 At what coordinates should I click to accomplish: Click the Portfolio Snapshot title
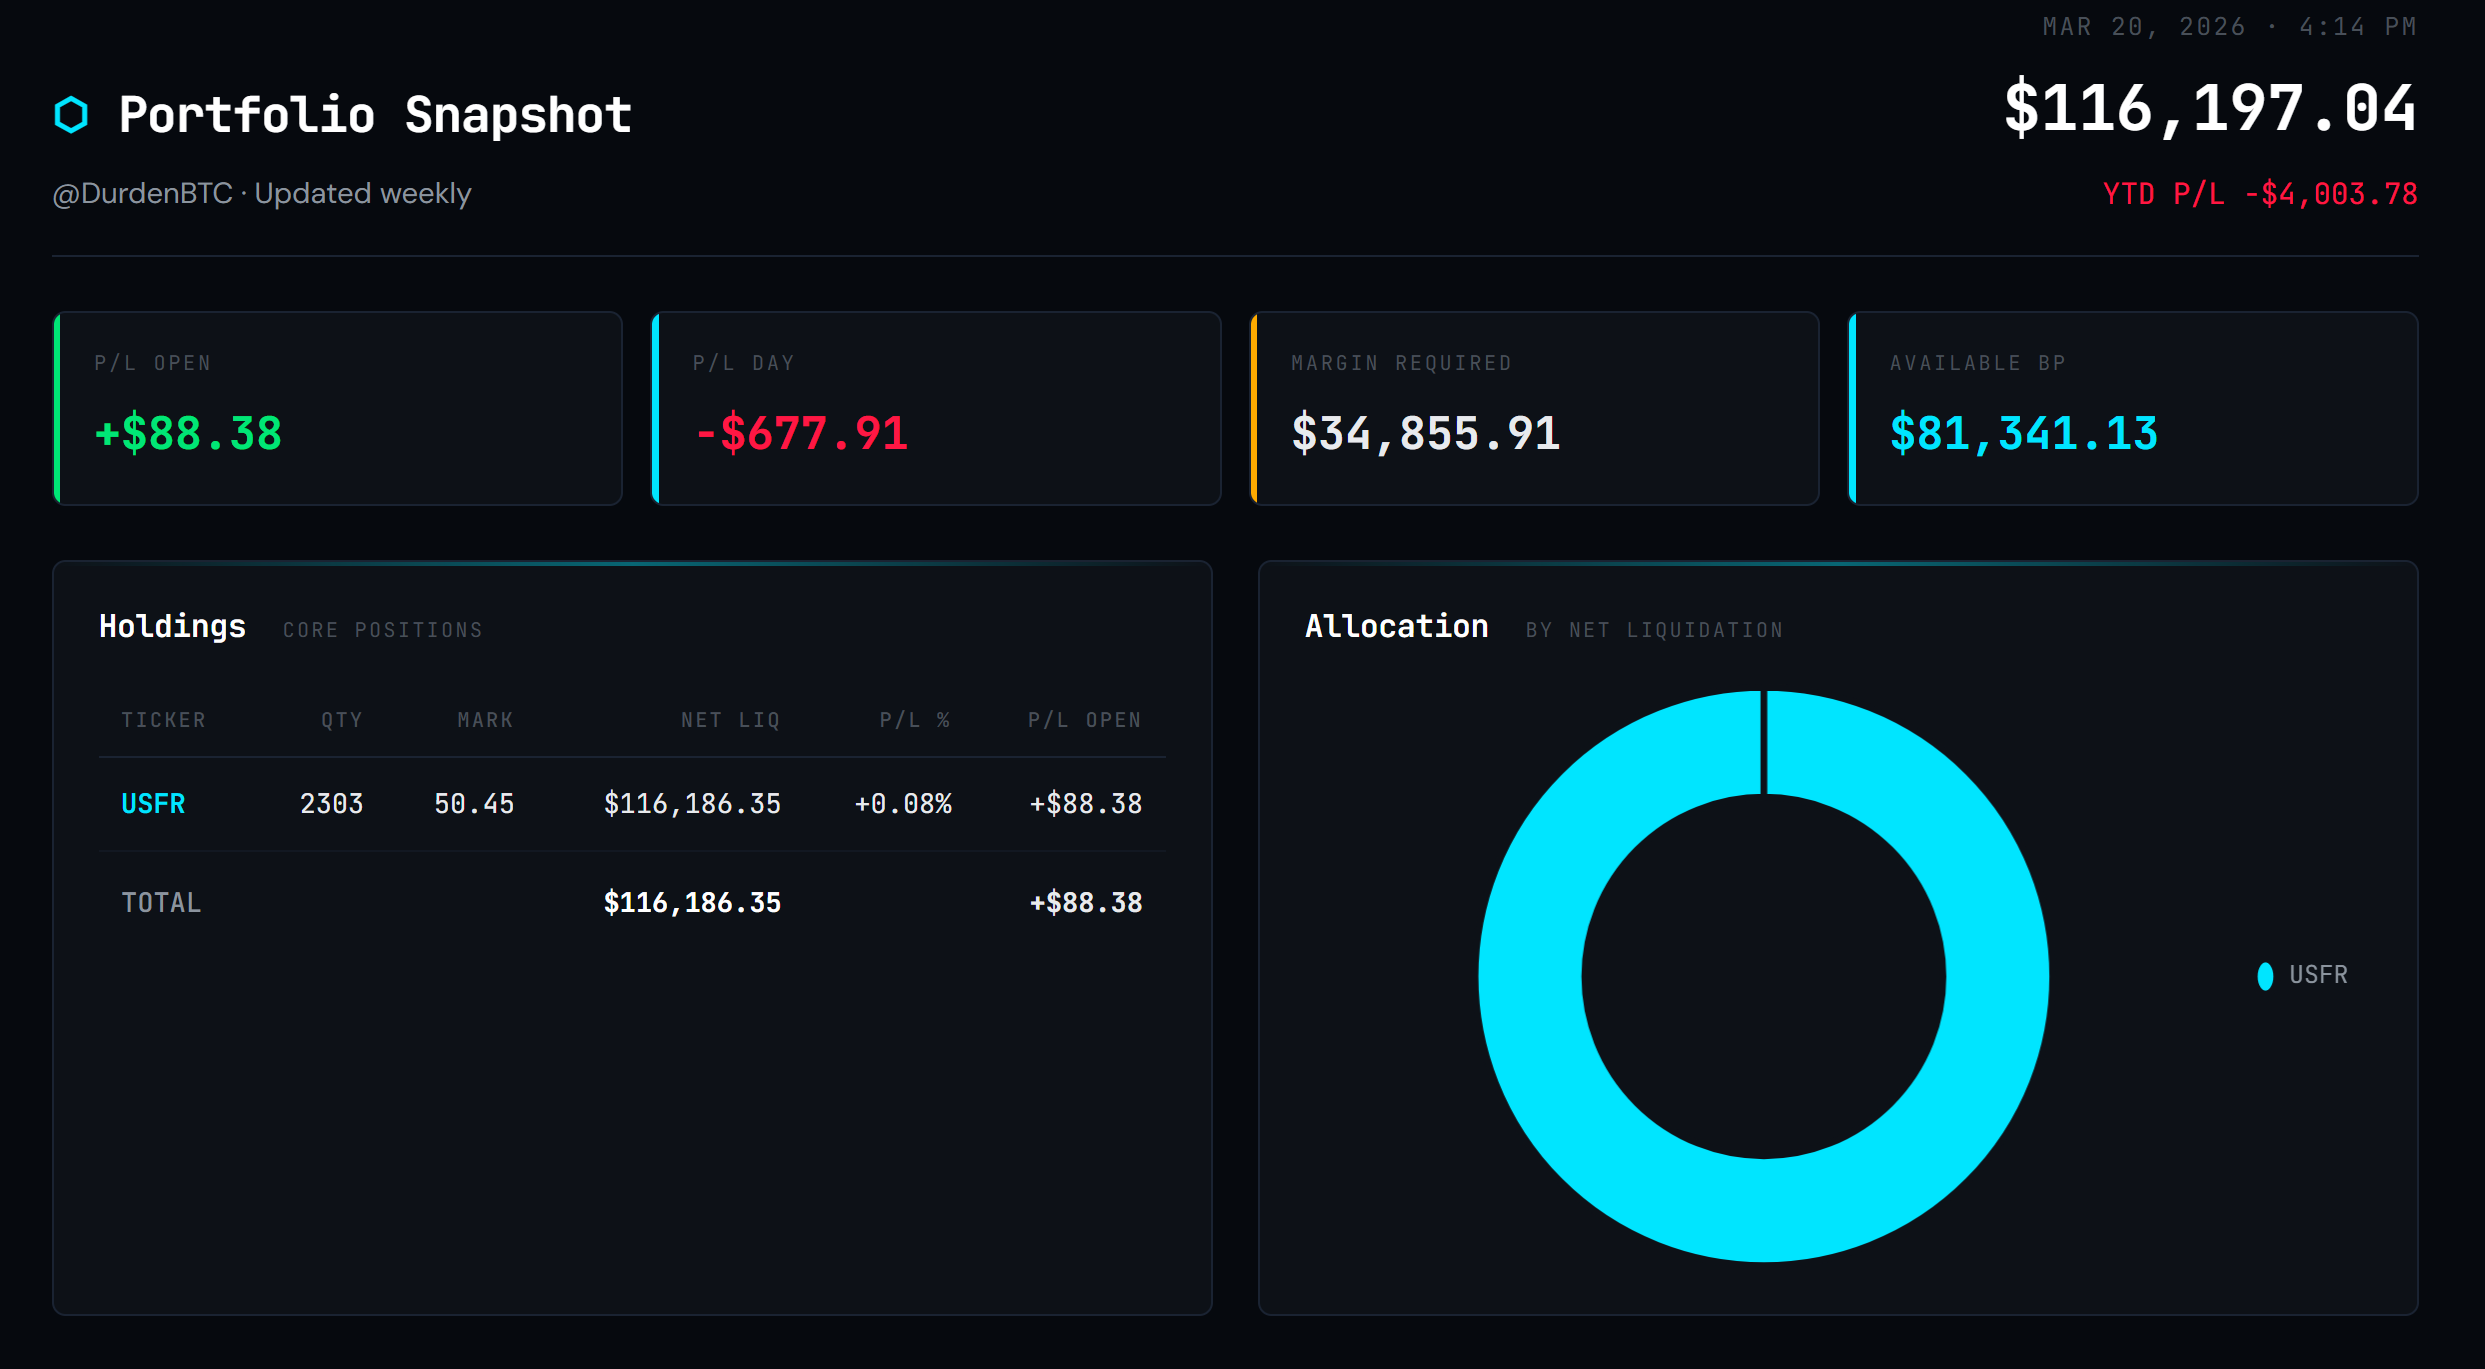tap(375, 115)
